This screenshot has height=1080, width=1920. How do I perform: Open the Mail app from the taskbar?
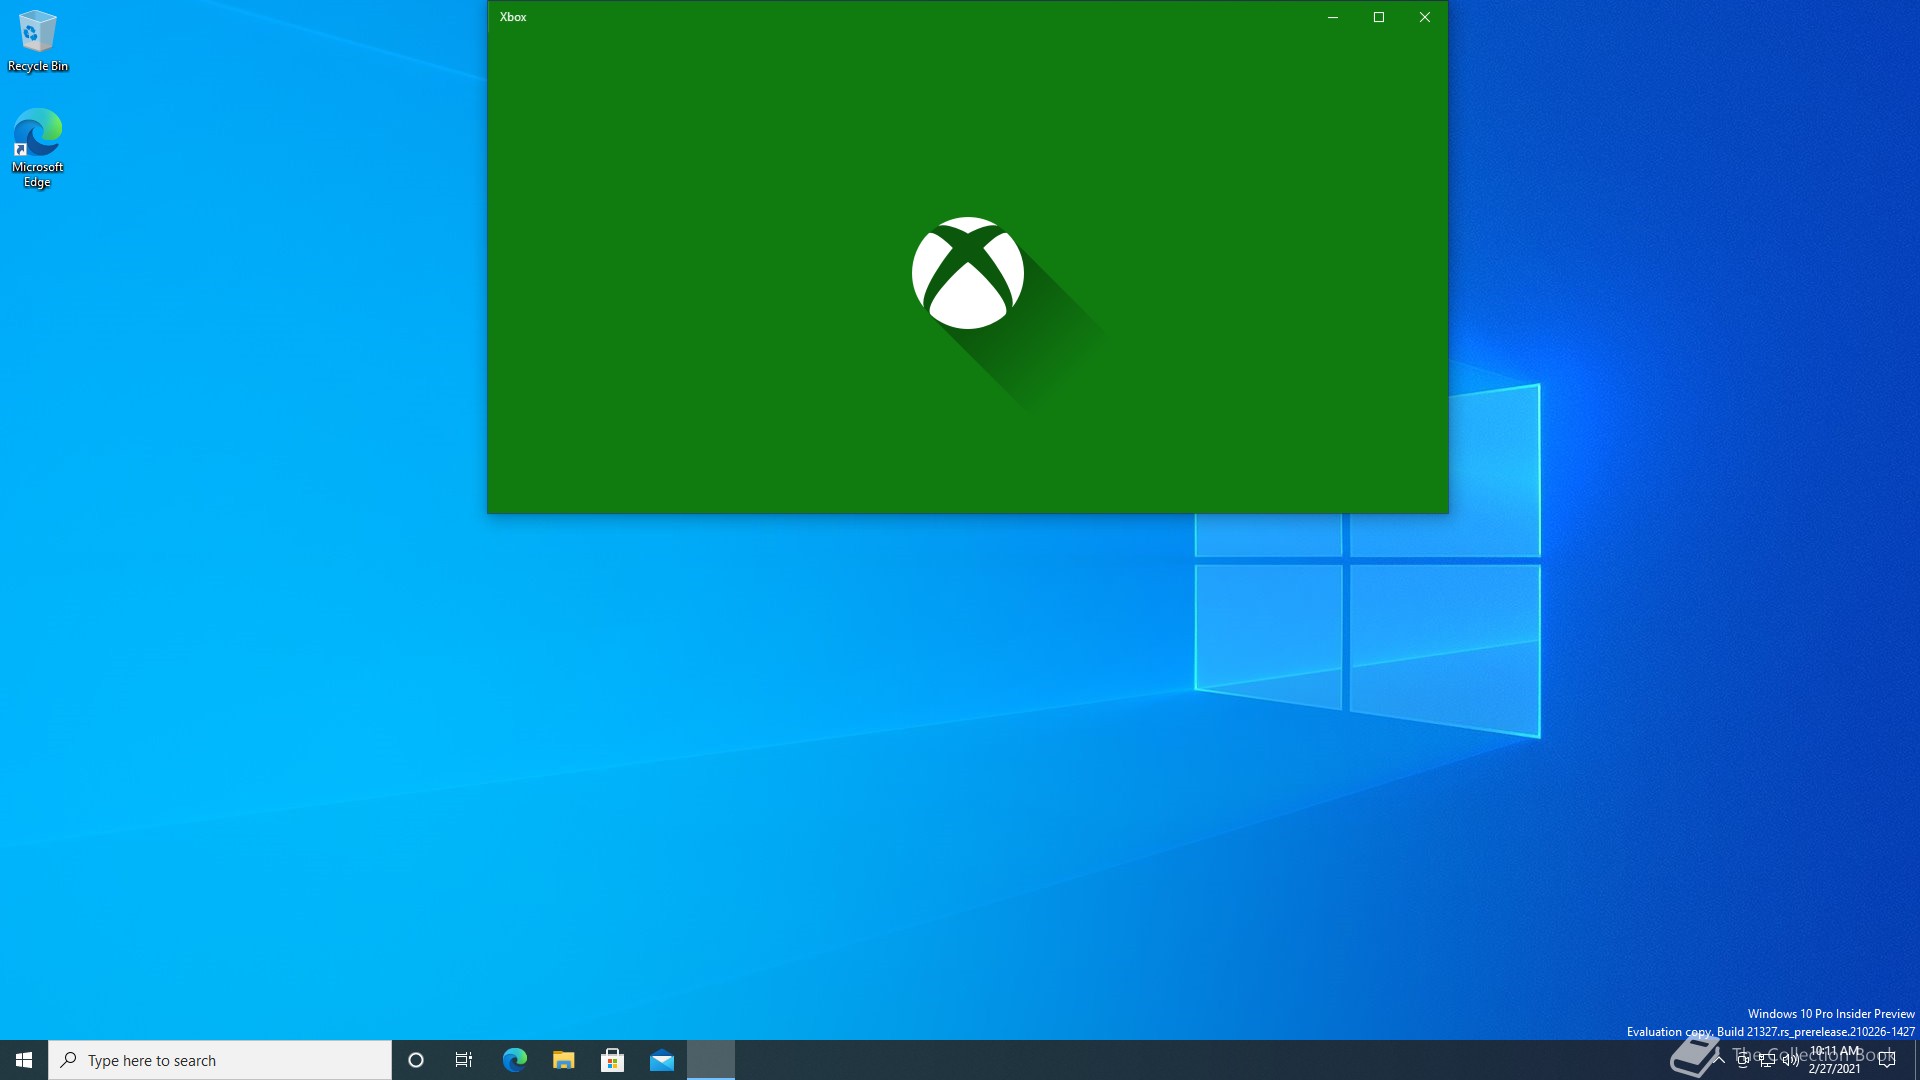(x=661, y=1060)
